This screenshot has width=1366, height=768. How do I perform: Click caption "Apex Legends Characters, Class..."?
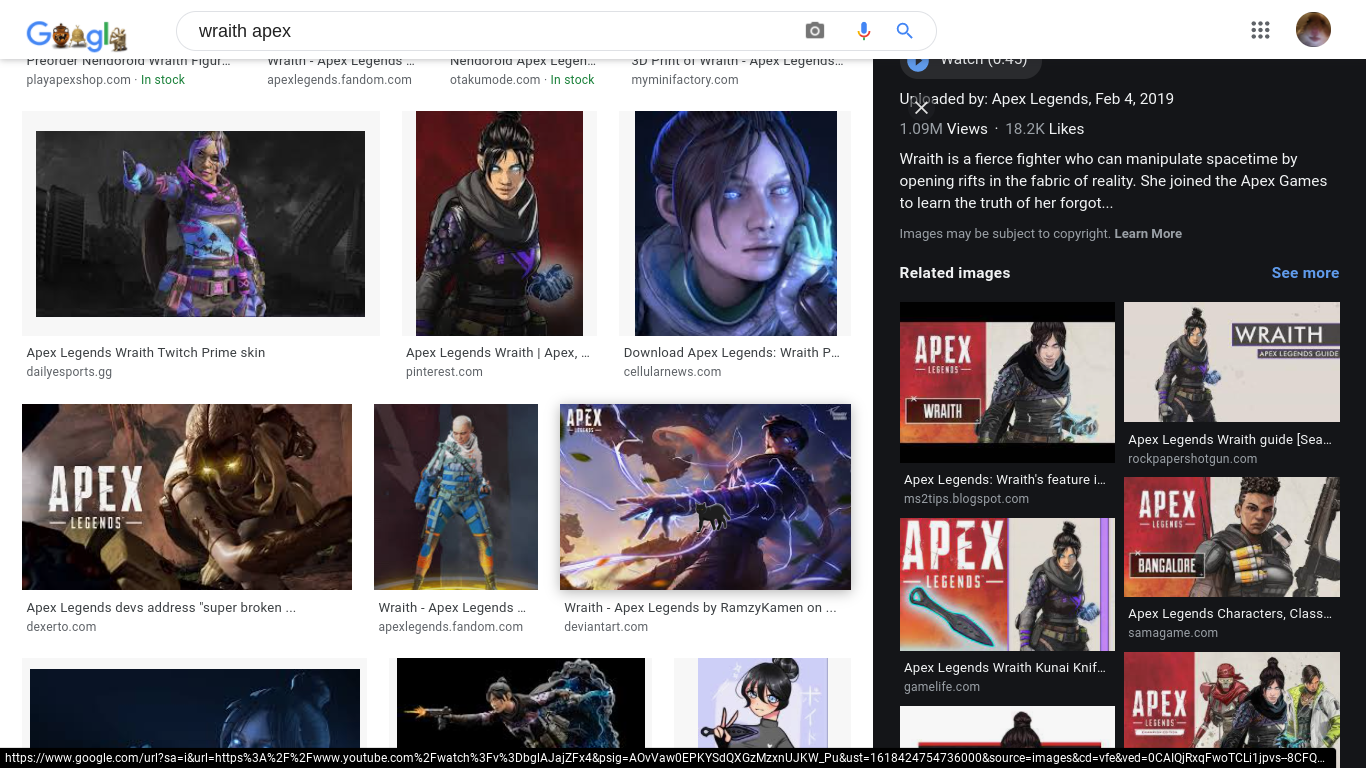pos(1230,614)
